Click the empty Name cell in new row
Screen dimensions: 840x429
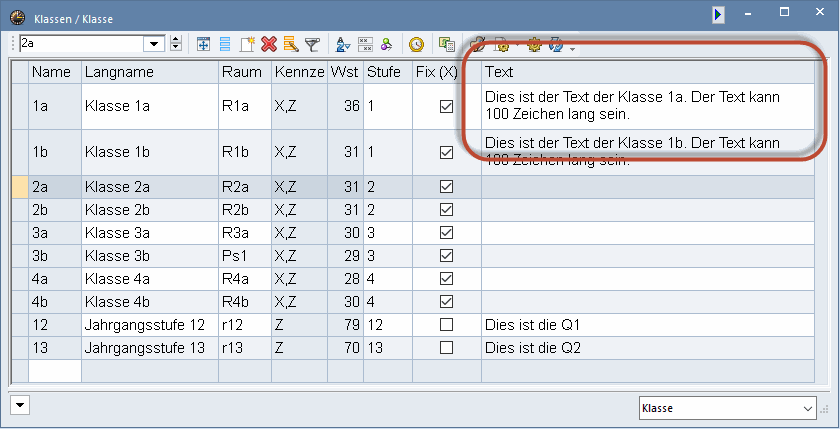point(55,371)
